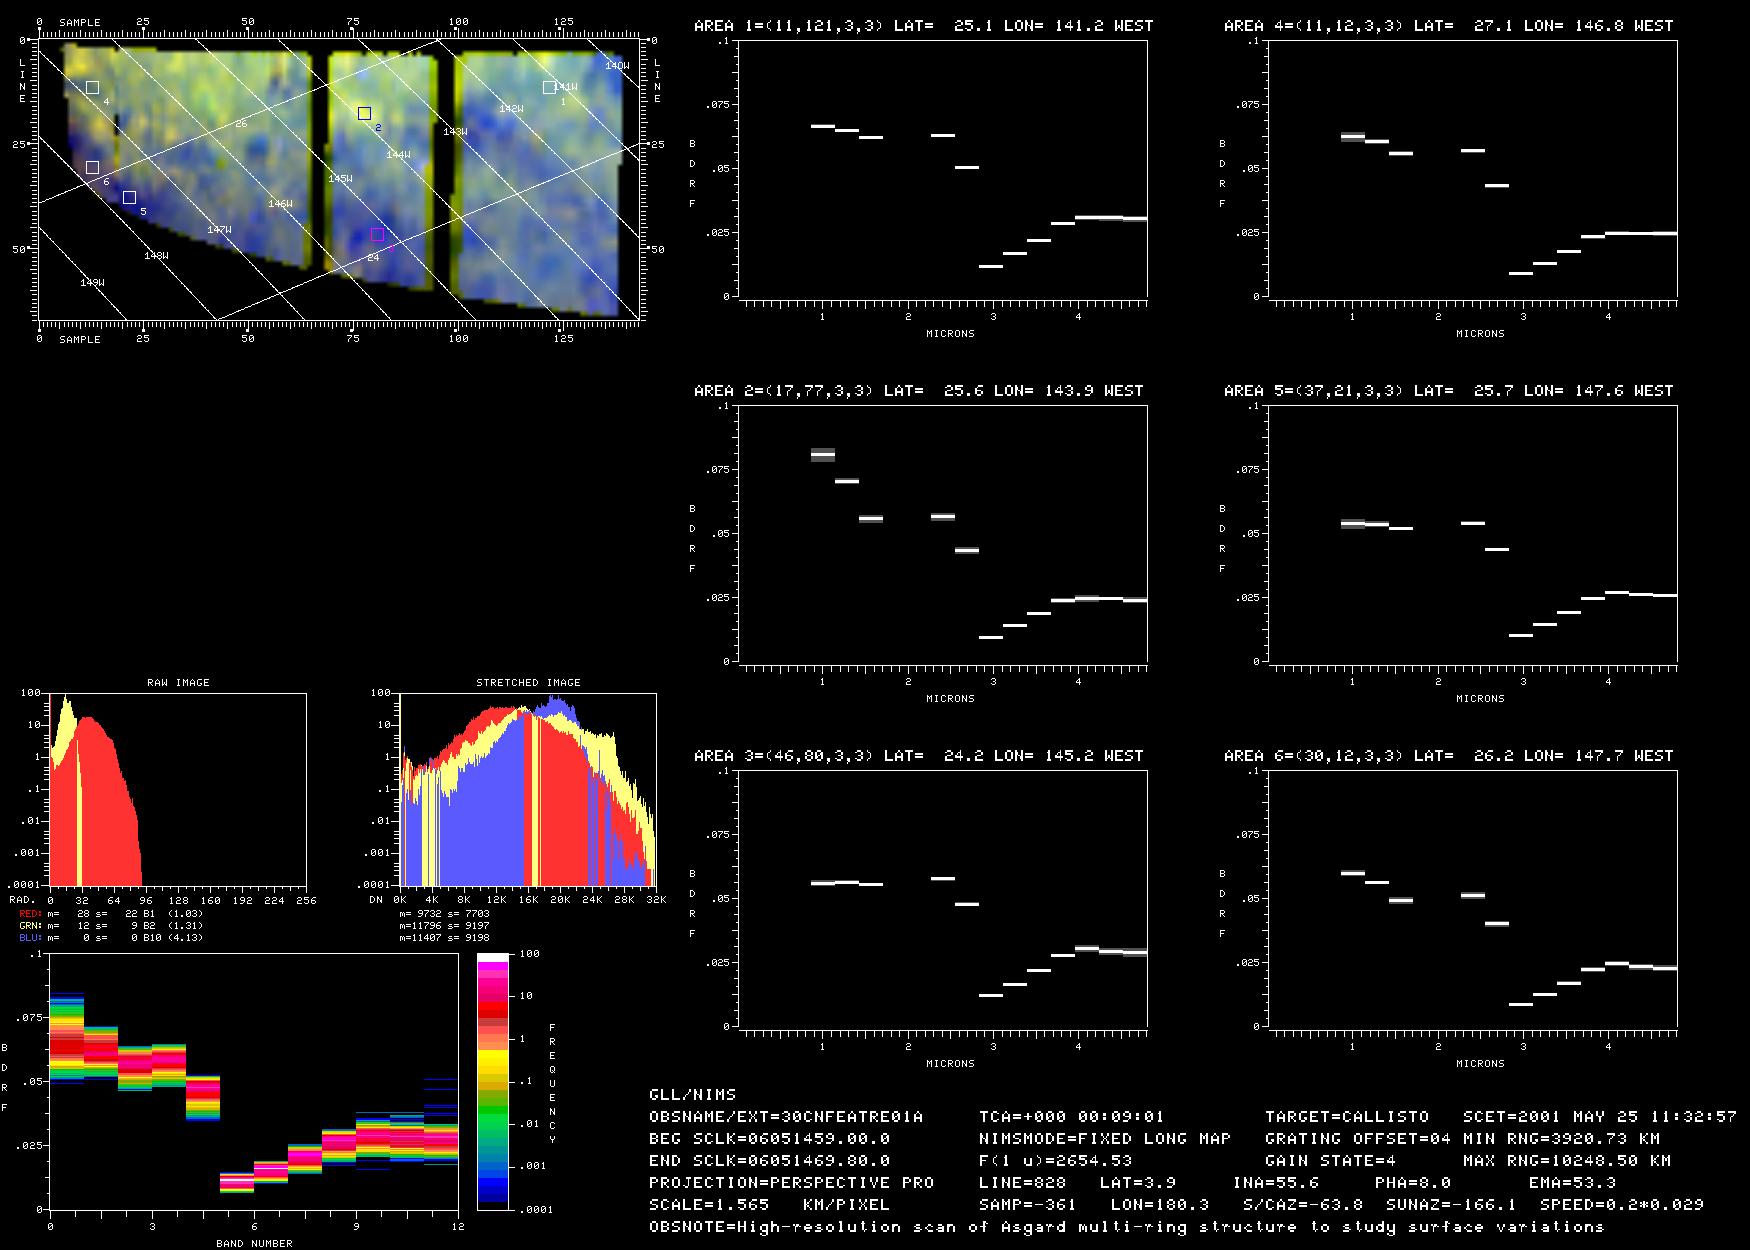Click the 140W longitude label on the map
This screenshot has height=1250, width=1750.
point(618,66)
